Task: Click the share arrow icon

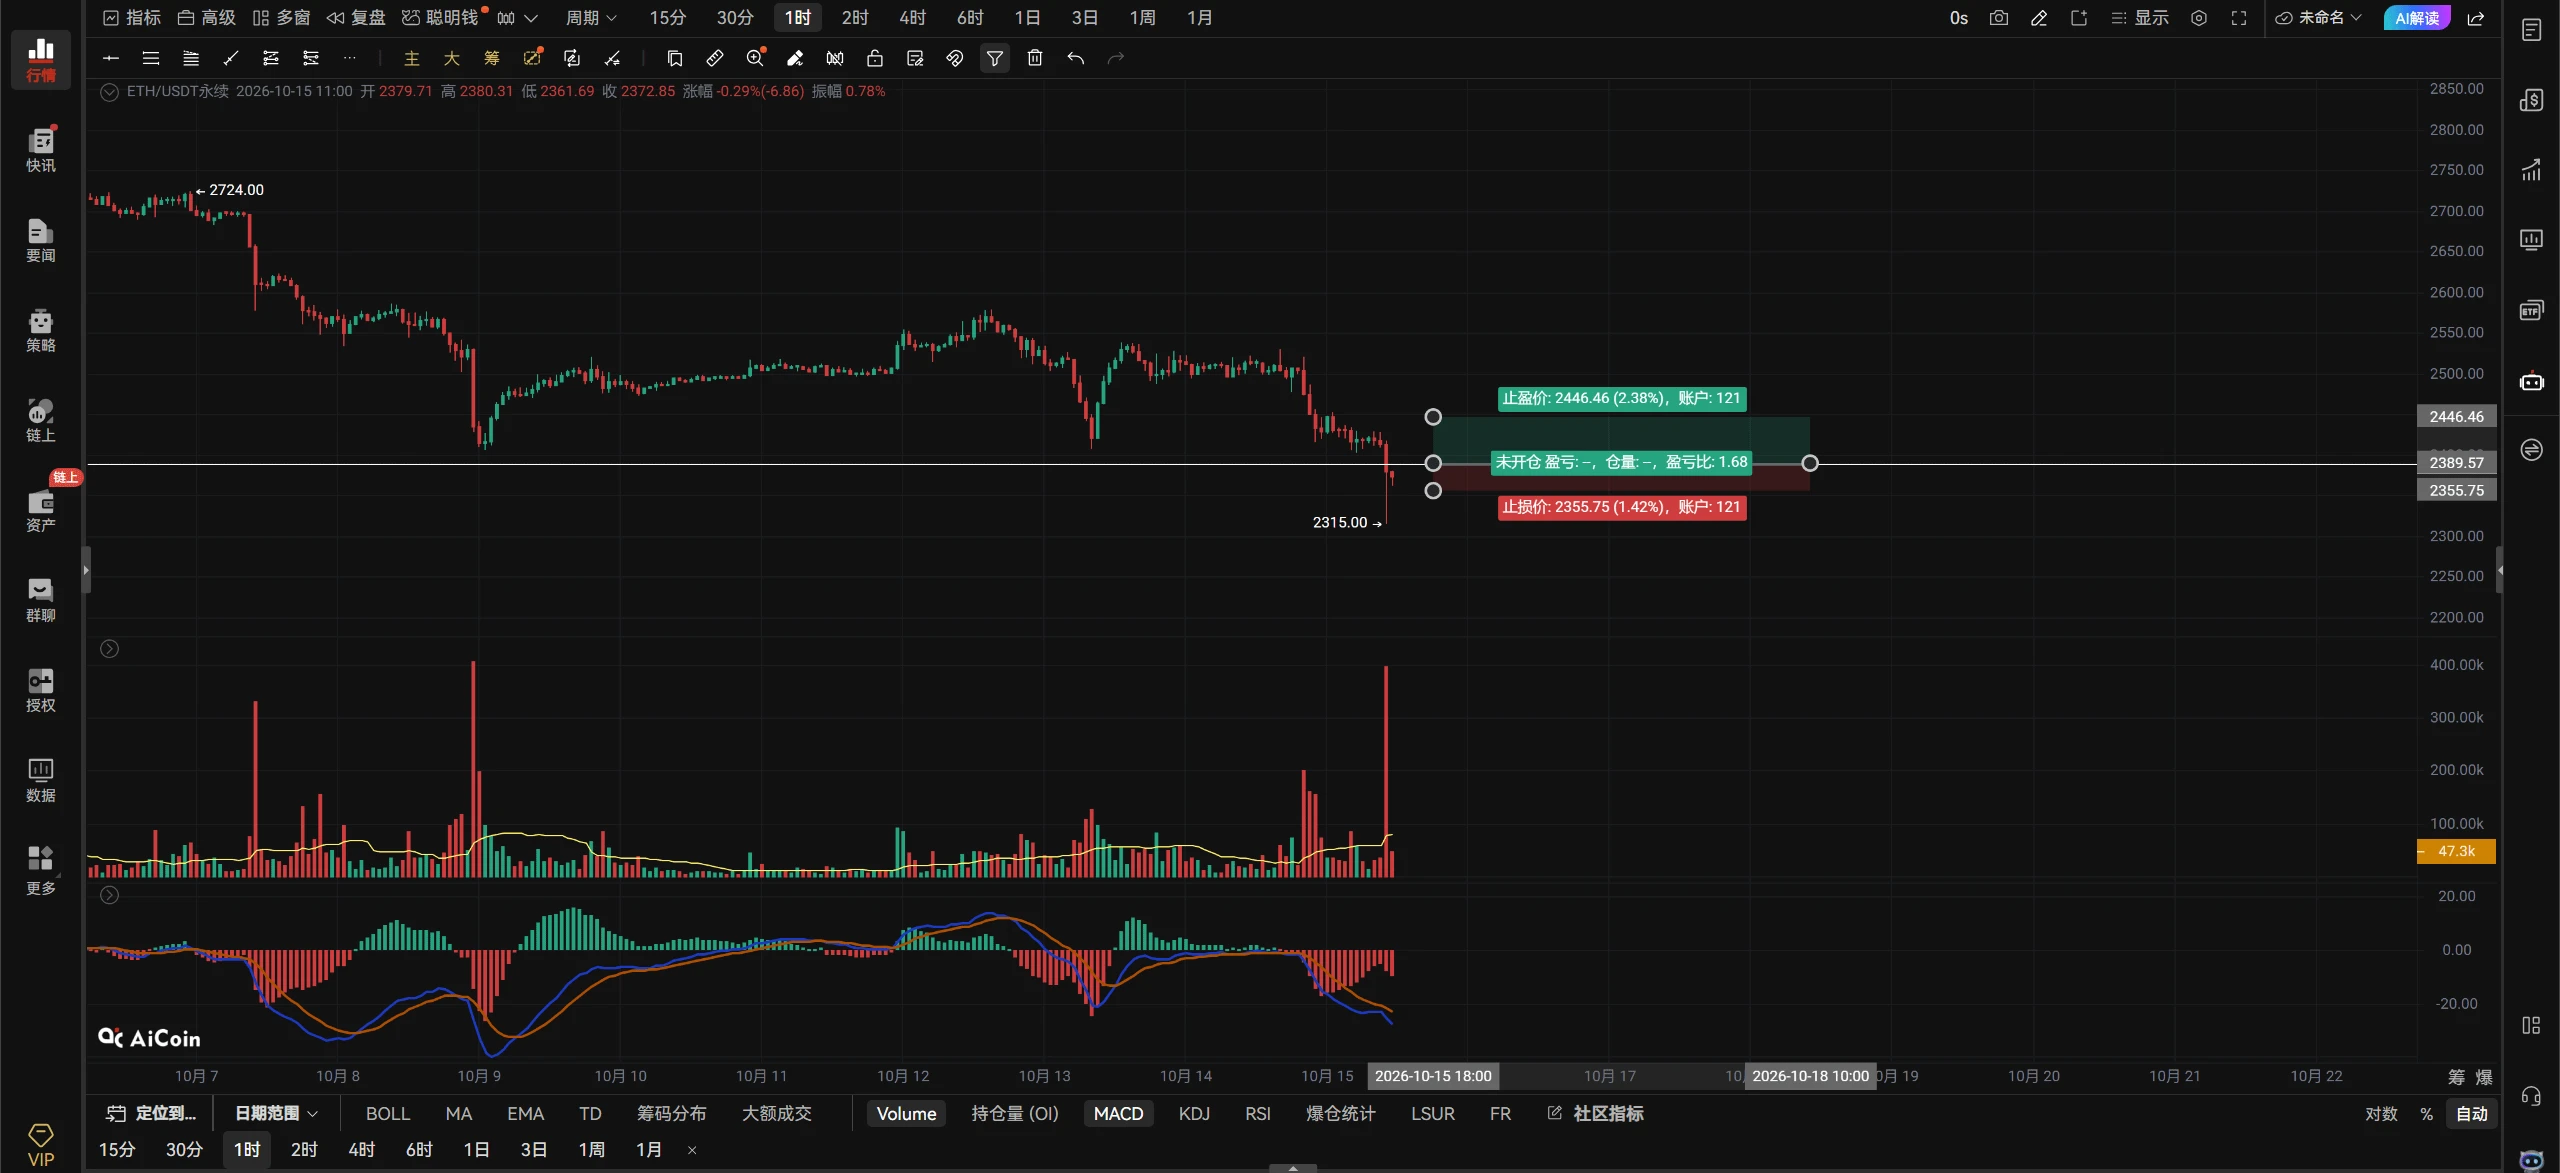Action: [2476, 18]
